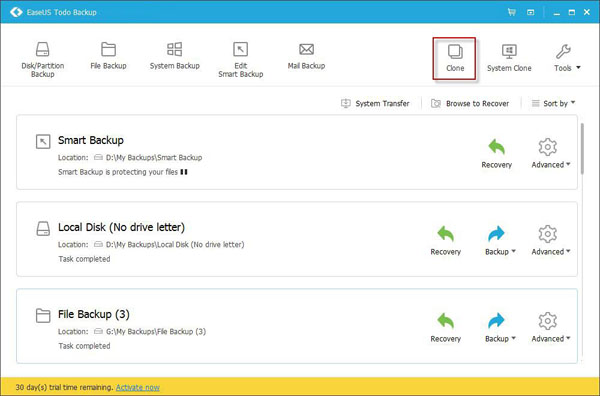Open System Transfer
Screen dimensions: 600x396
(x=375, y=103)
